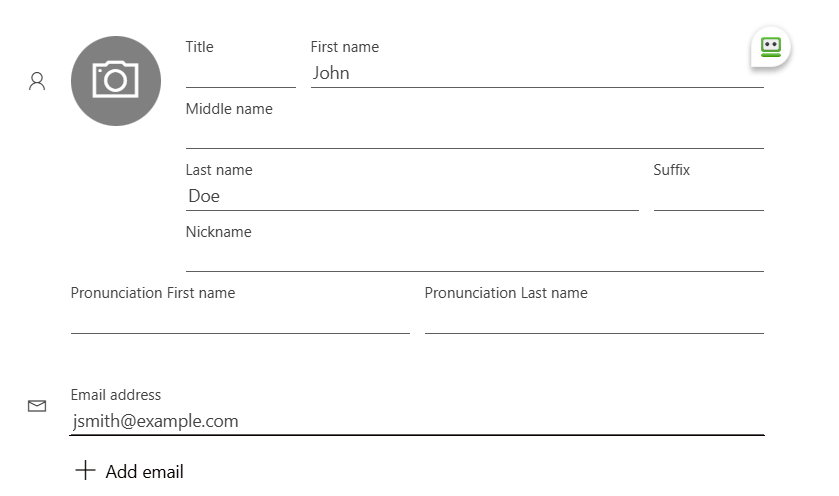Viewport: 839px width, 496px height.
Task: Click the Nickname label text
Action: 218,232
